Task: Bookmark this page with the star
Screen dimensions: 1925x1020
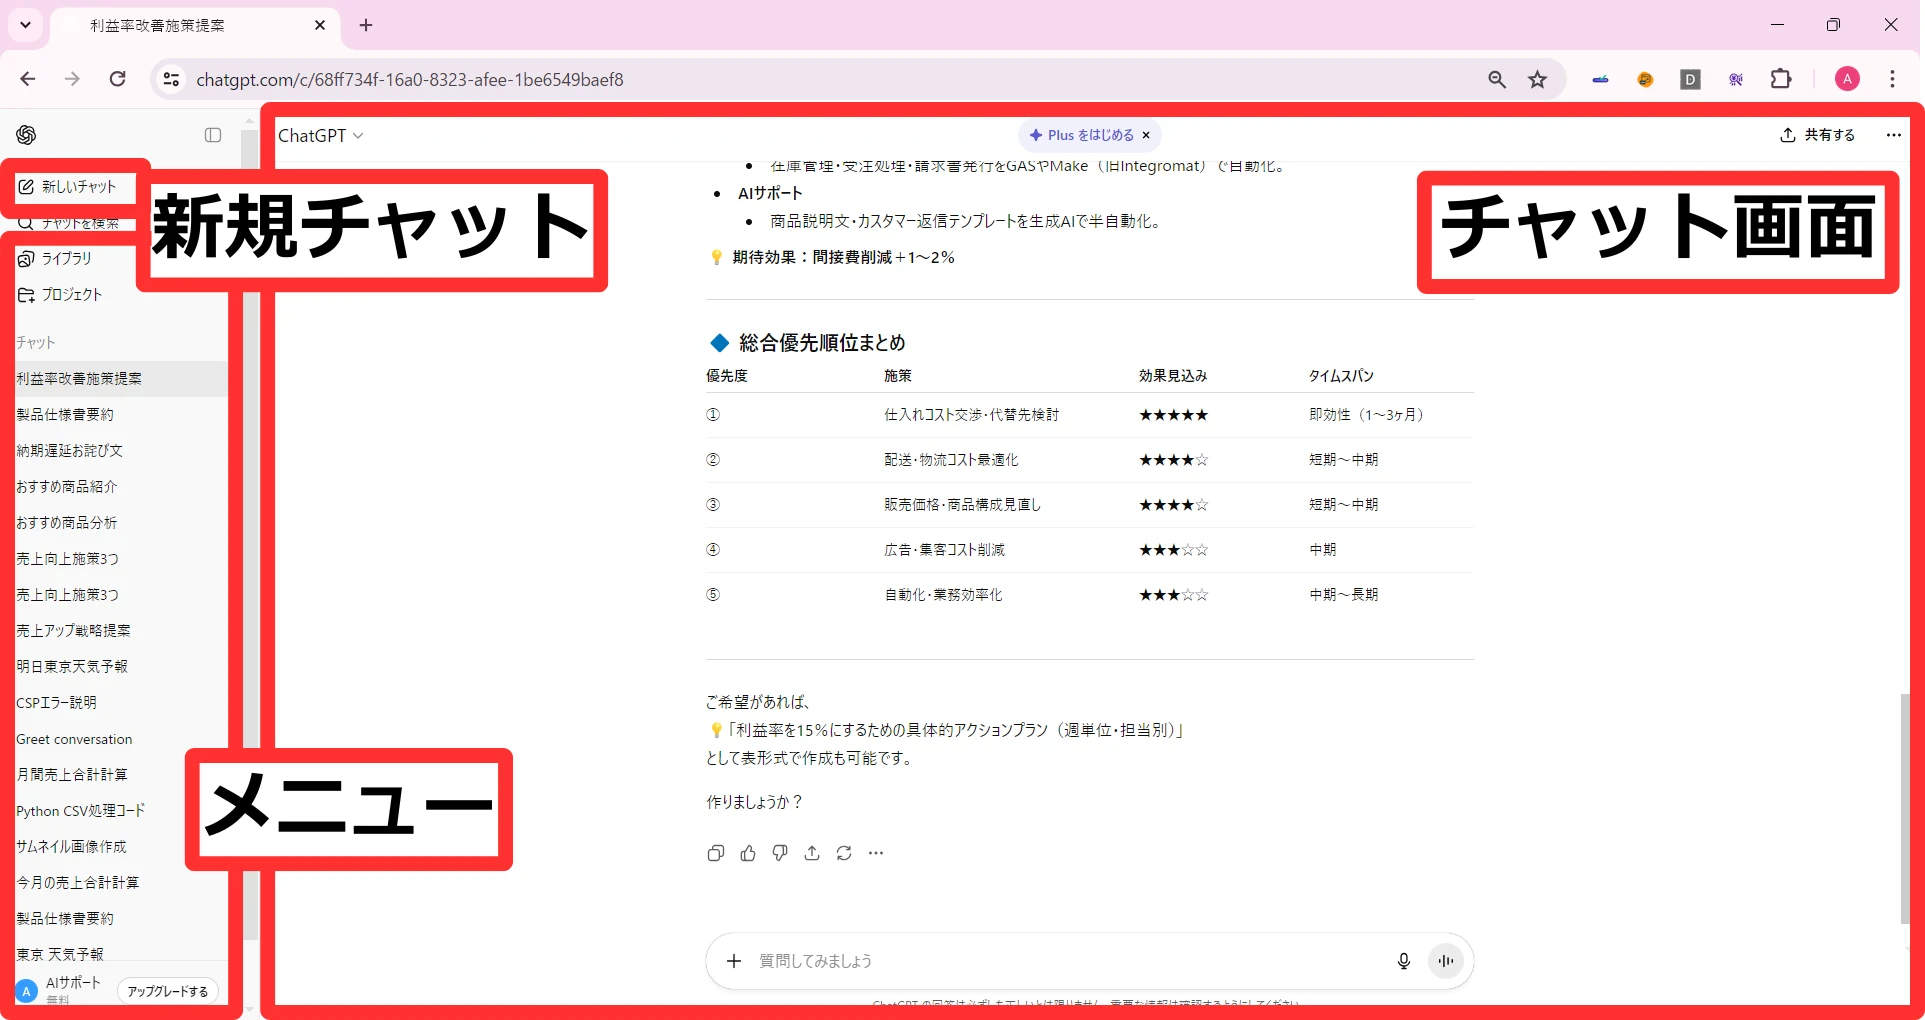Action: click(x=1537, y=79)
